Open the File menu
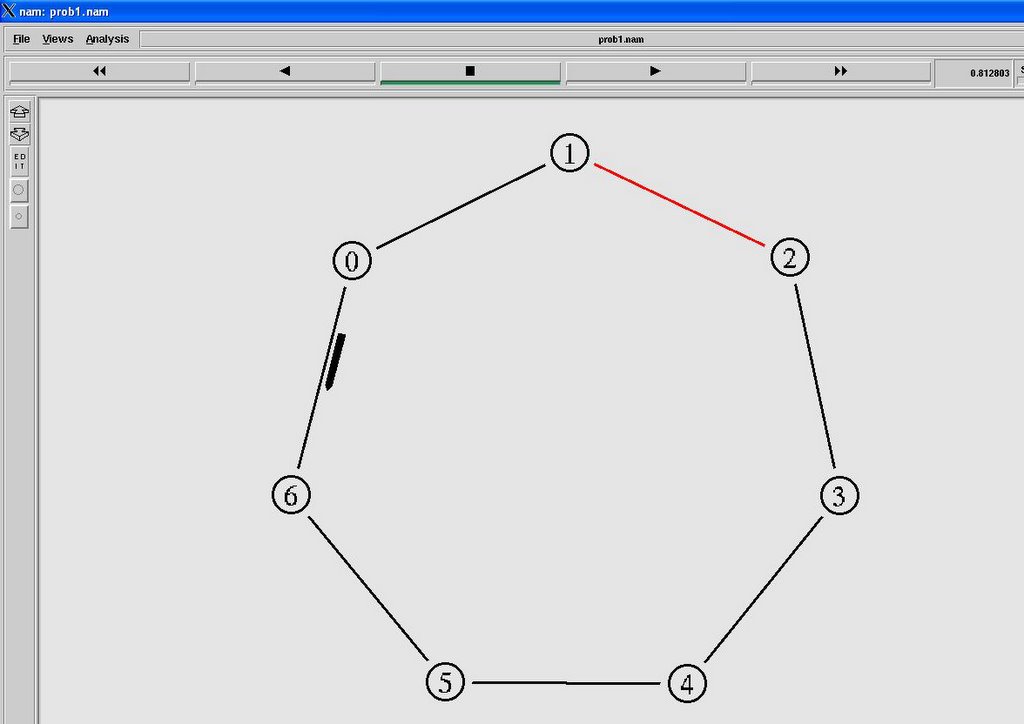The height and width of the screenshot is (724, 1024). coord(21,39)
